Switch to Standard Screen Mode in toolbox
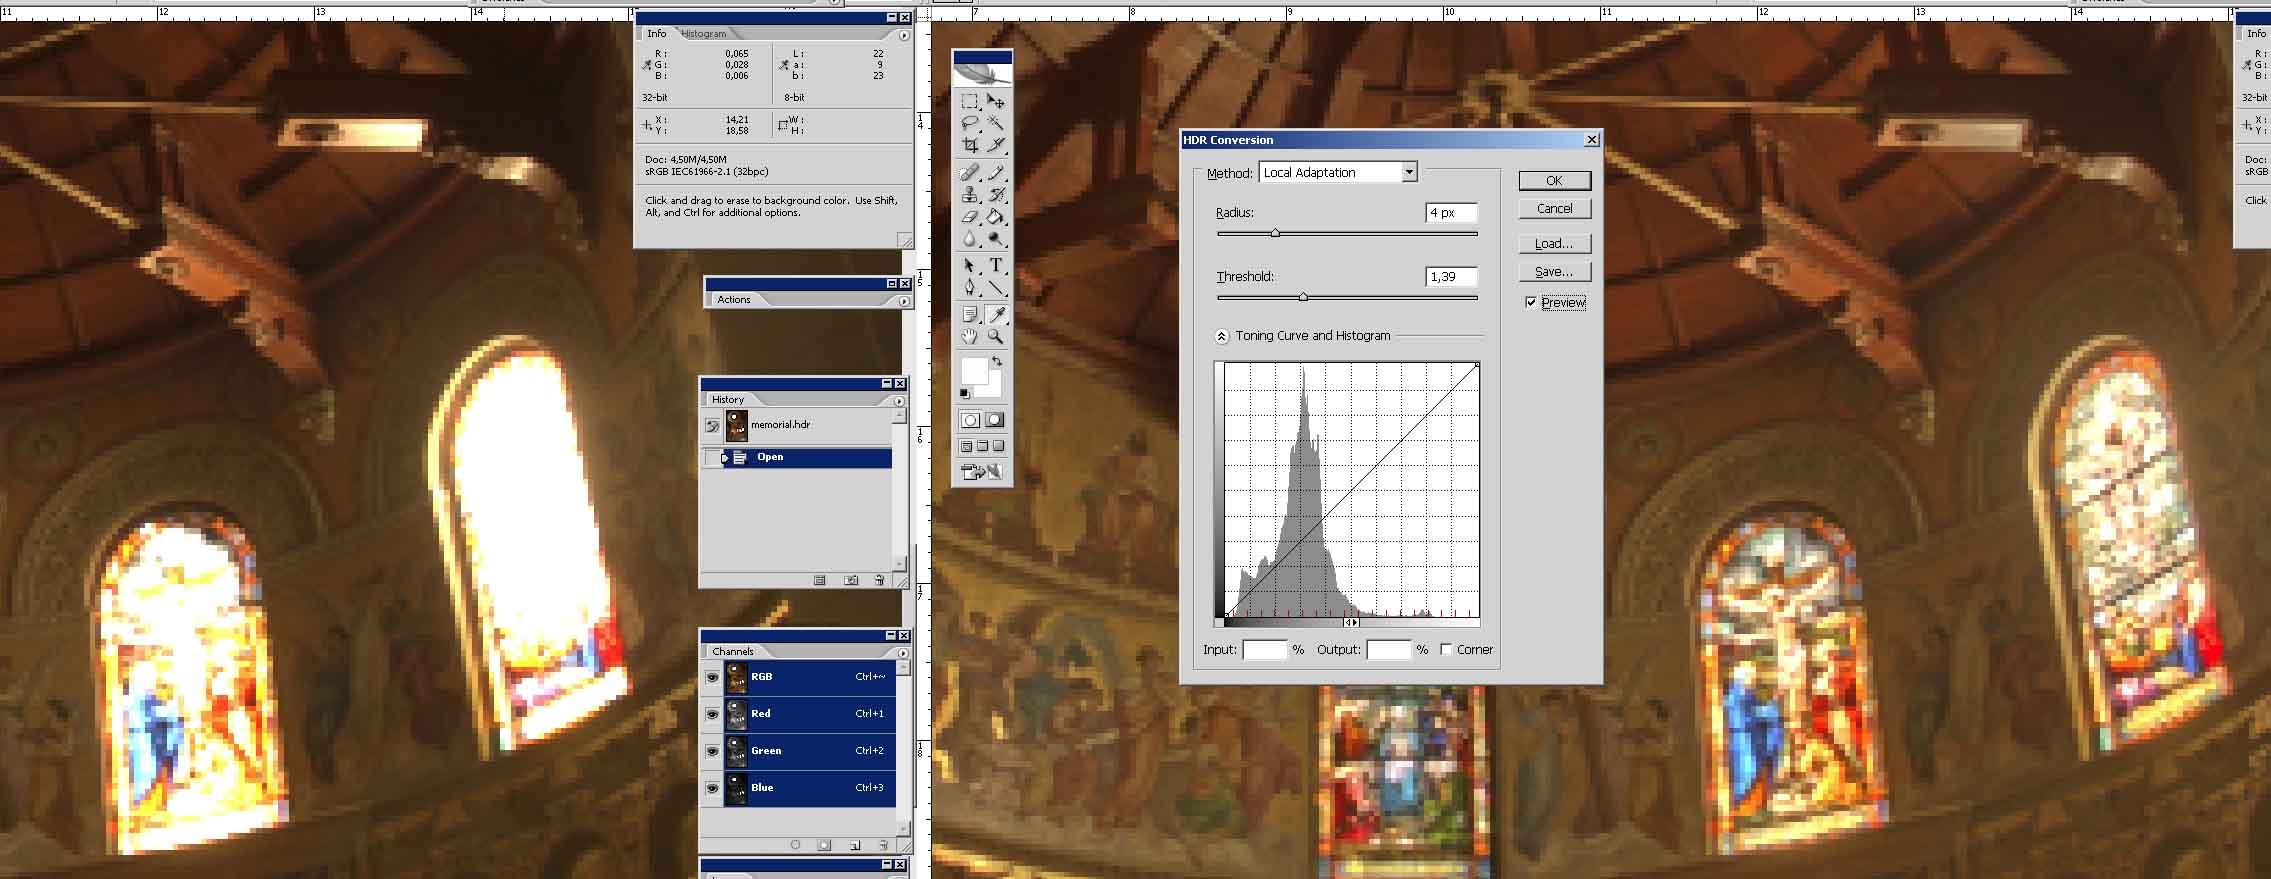Screen dimensions: 2271x879 click(x=967, y=446)
